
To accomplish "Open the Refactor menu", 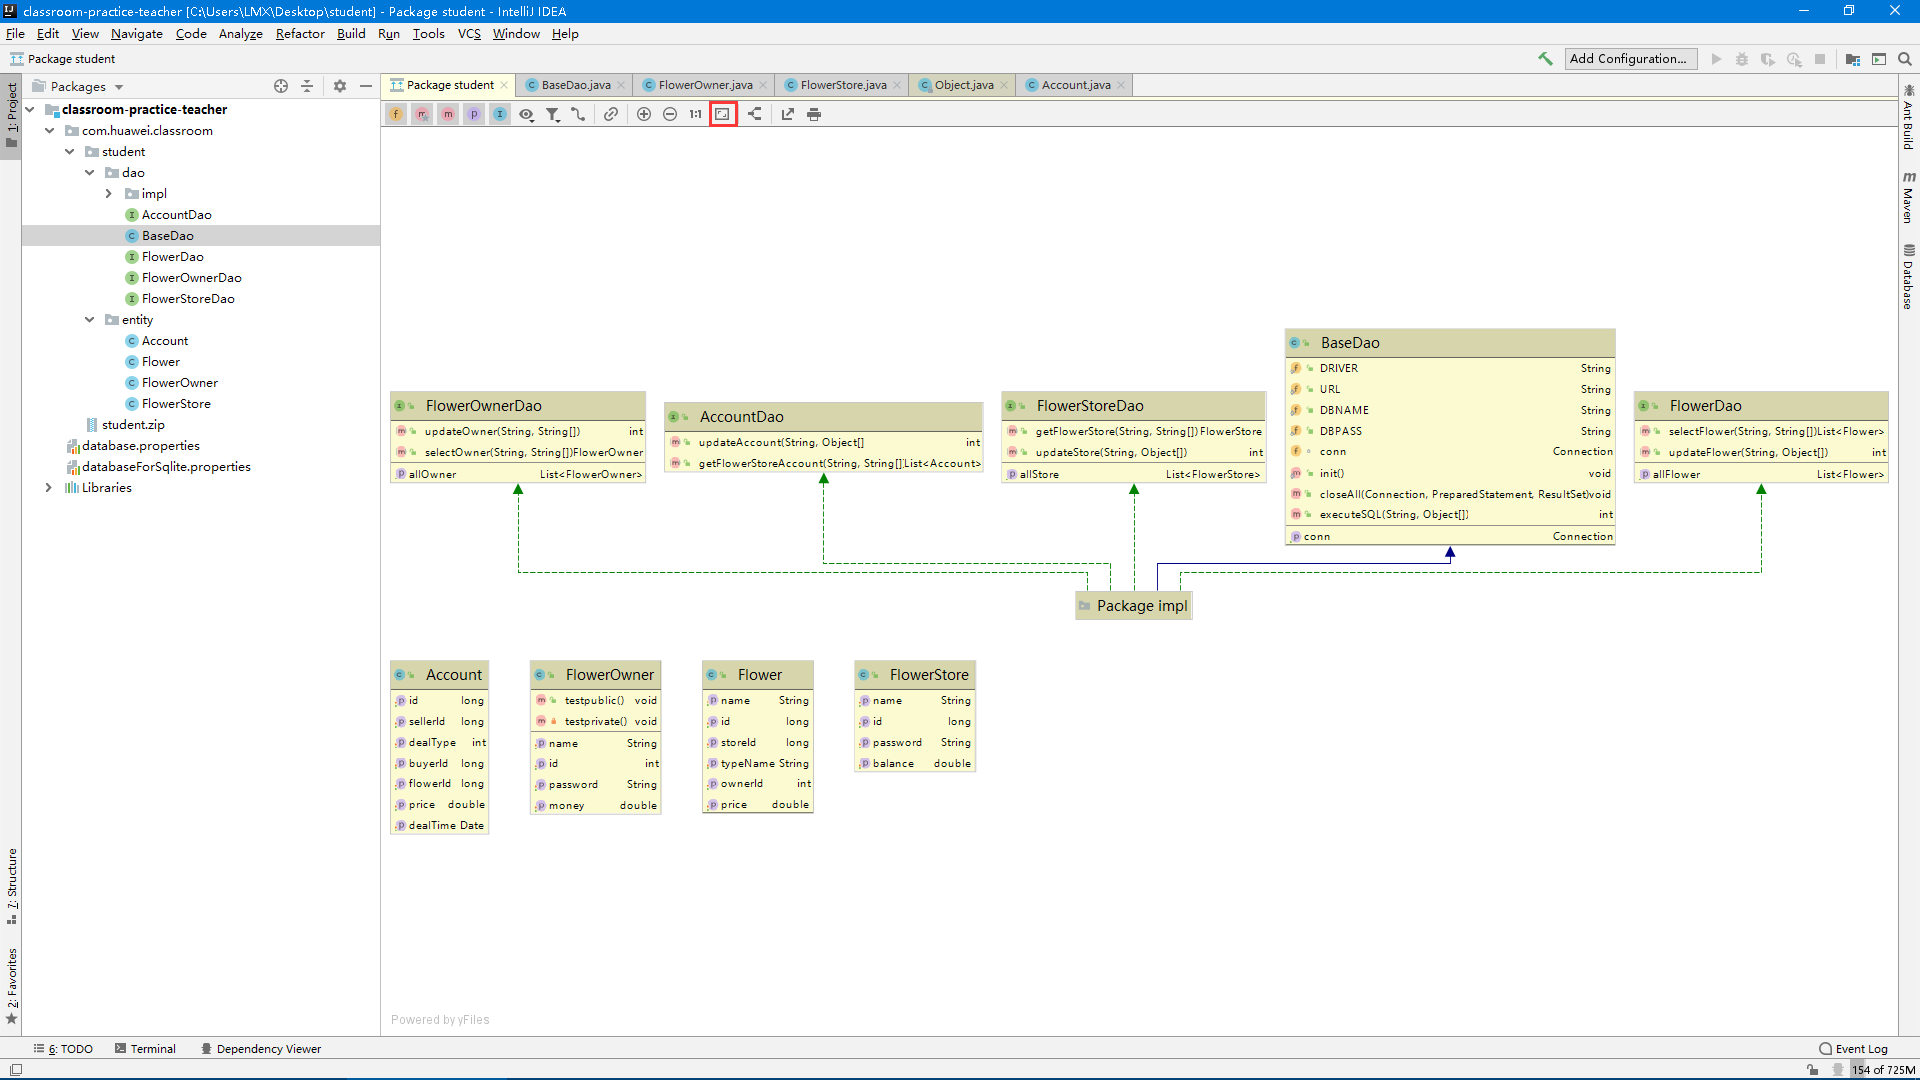I will (x=300, y=33).
